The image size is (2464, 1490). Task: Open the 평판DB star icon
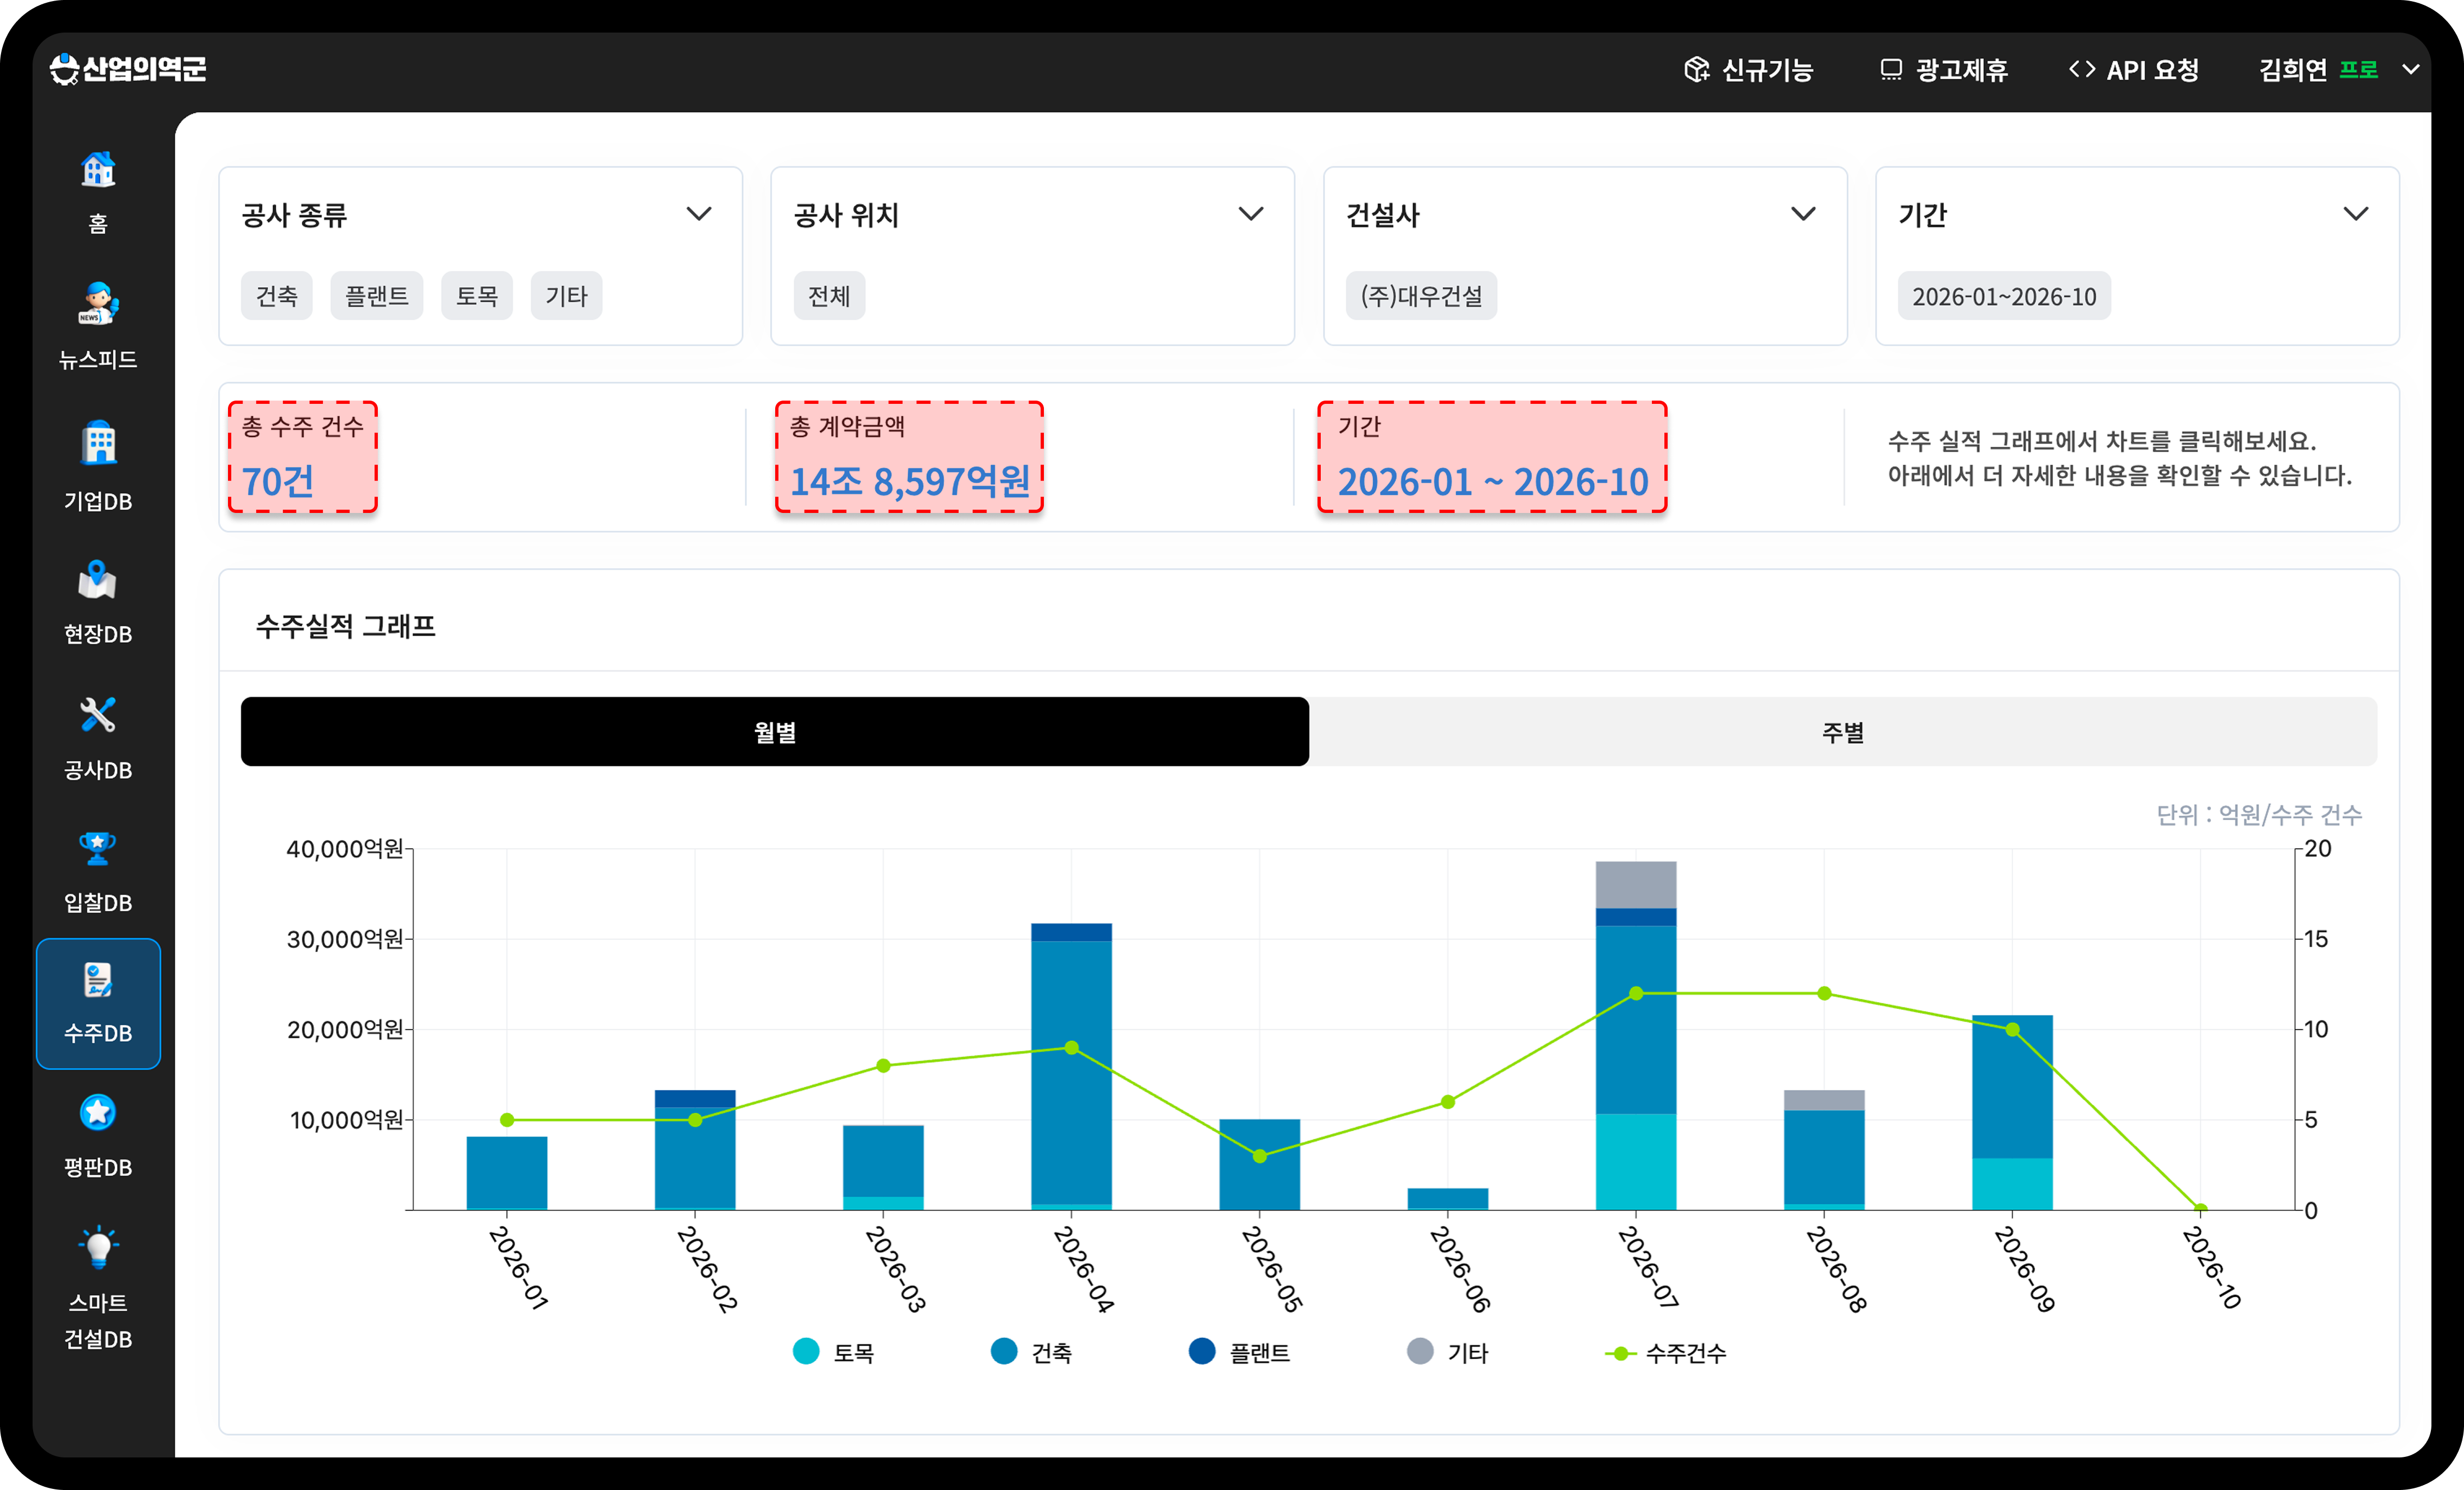98,1112
